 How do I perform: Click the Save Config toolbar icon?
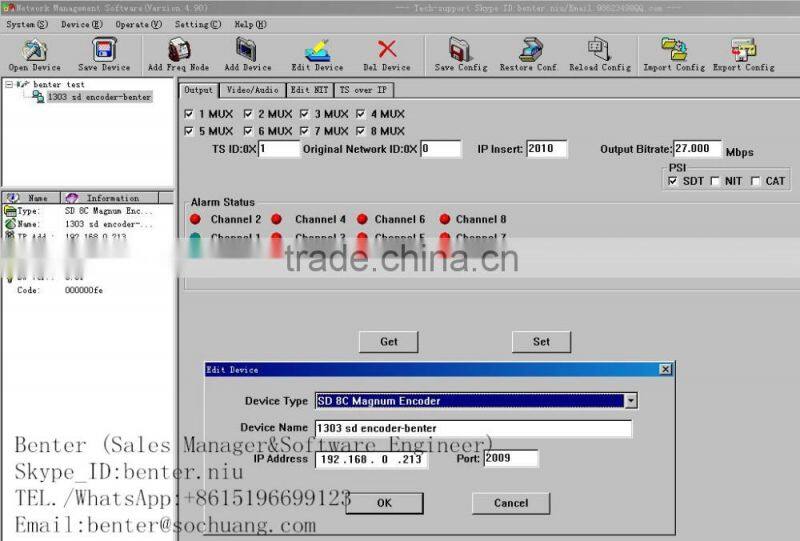point(460,50)
